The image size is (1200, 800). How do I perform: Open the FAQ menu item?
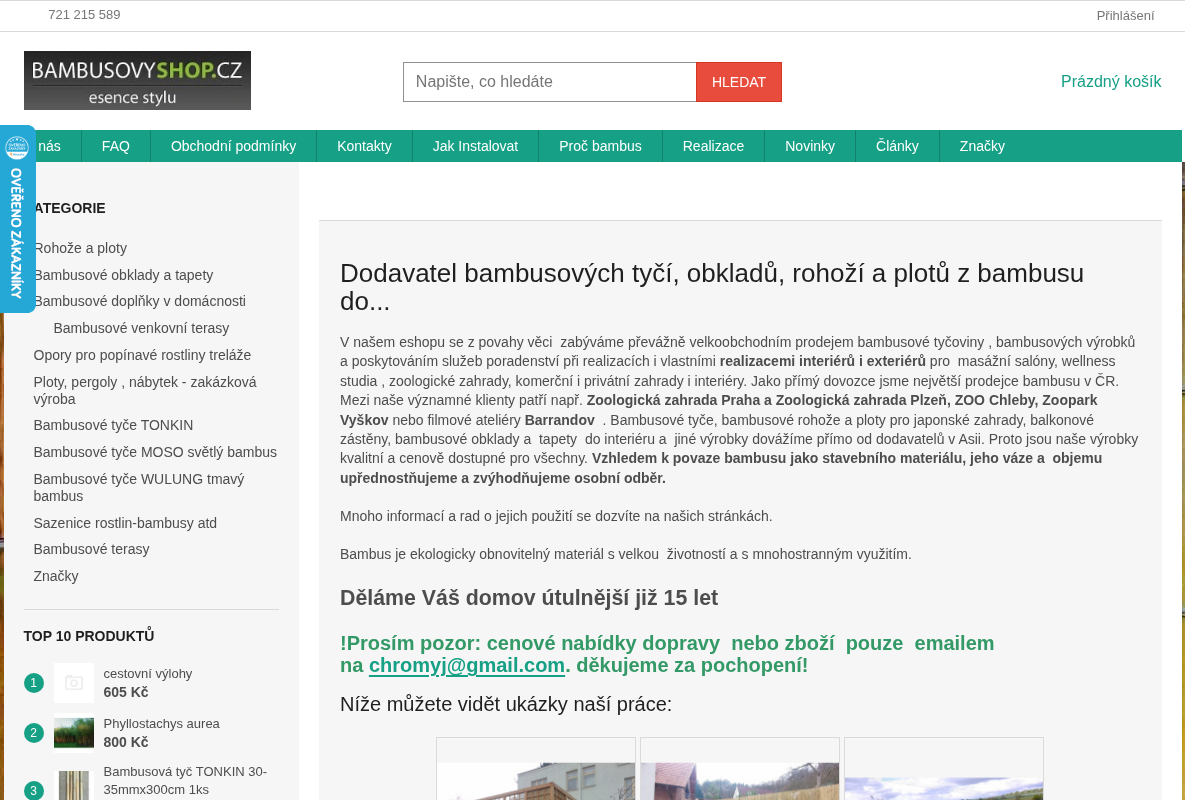pos(116,146)
